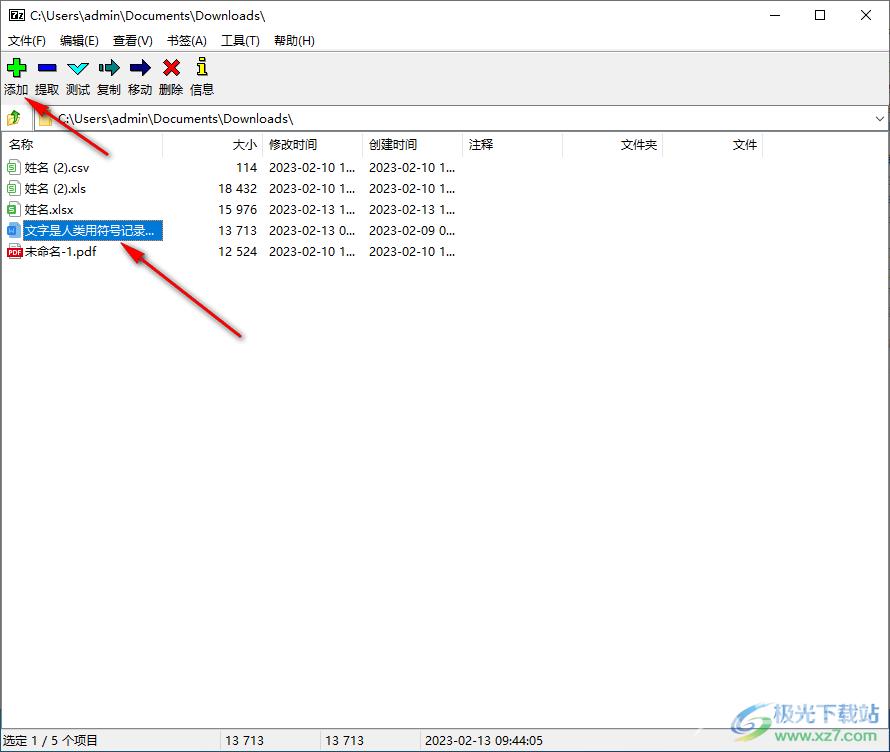
Task: Click the Move (移动) blue arrow icon
Action: pyautogui.click(x=140, y=68)
